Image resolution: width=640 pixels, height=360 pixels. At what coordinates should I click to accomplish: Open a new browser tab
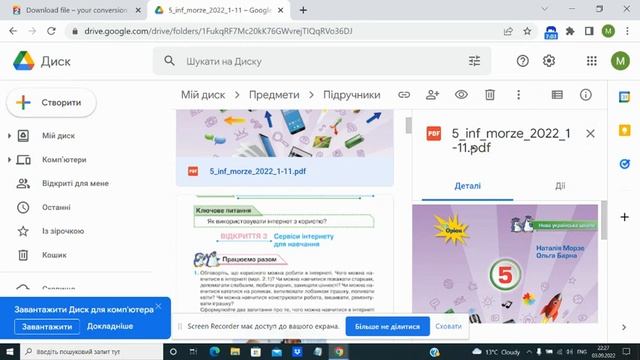(303, 10)
